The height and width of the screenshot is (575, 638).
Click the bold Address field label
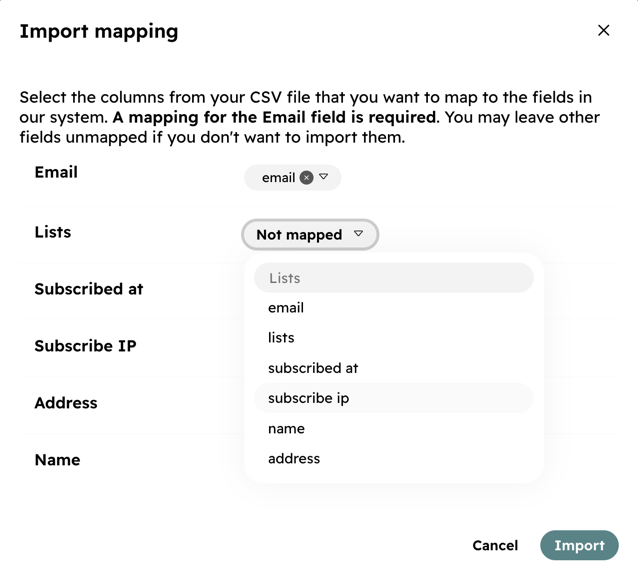point(66,403)
